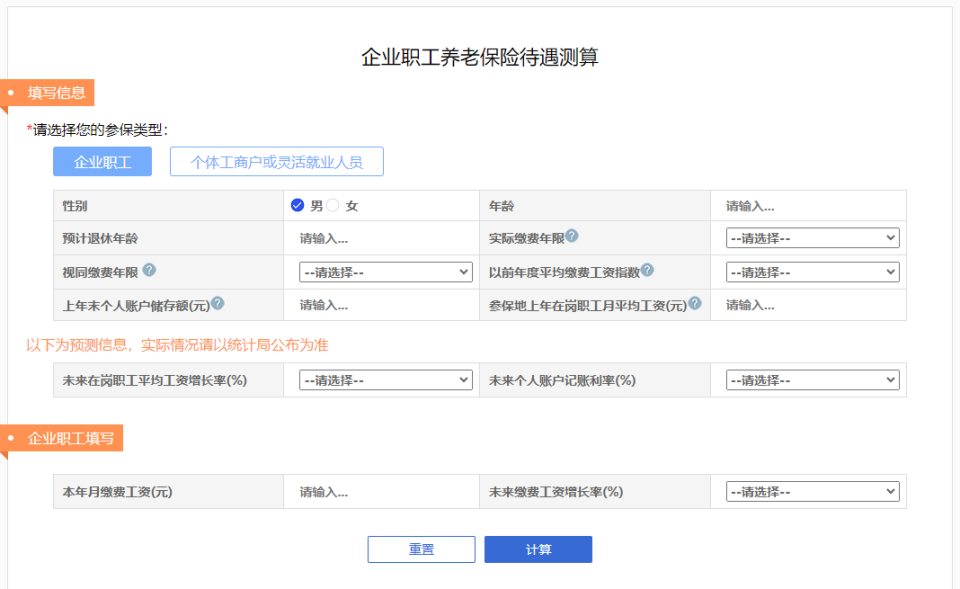Image resolution: width=960 pixels, height=589 pixels.
Task: Click the 视同缴费年限 question mark icon
Action: [x=149, y=270]
